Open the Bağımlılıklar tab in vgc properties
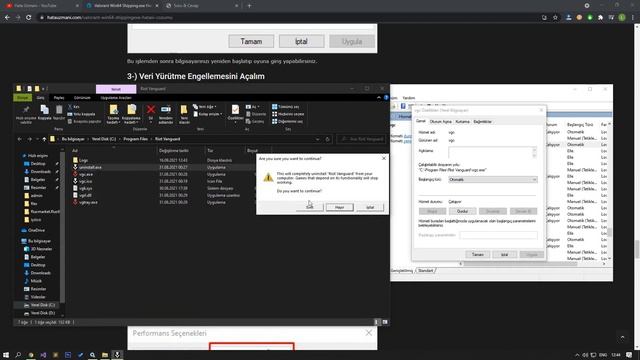 pos(482,122)
